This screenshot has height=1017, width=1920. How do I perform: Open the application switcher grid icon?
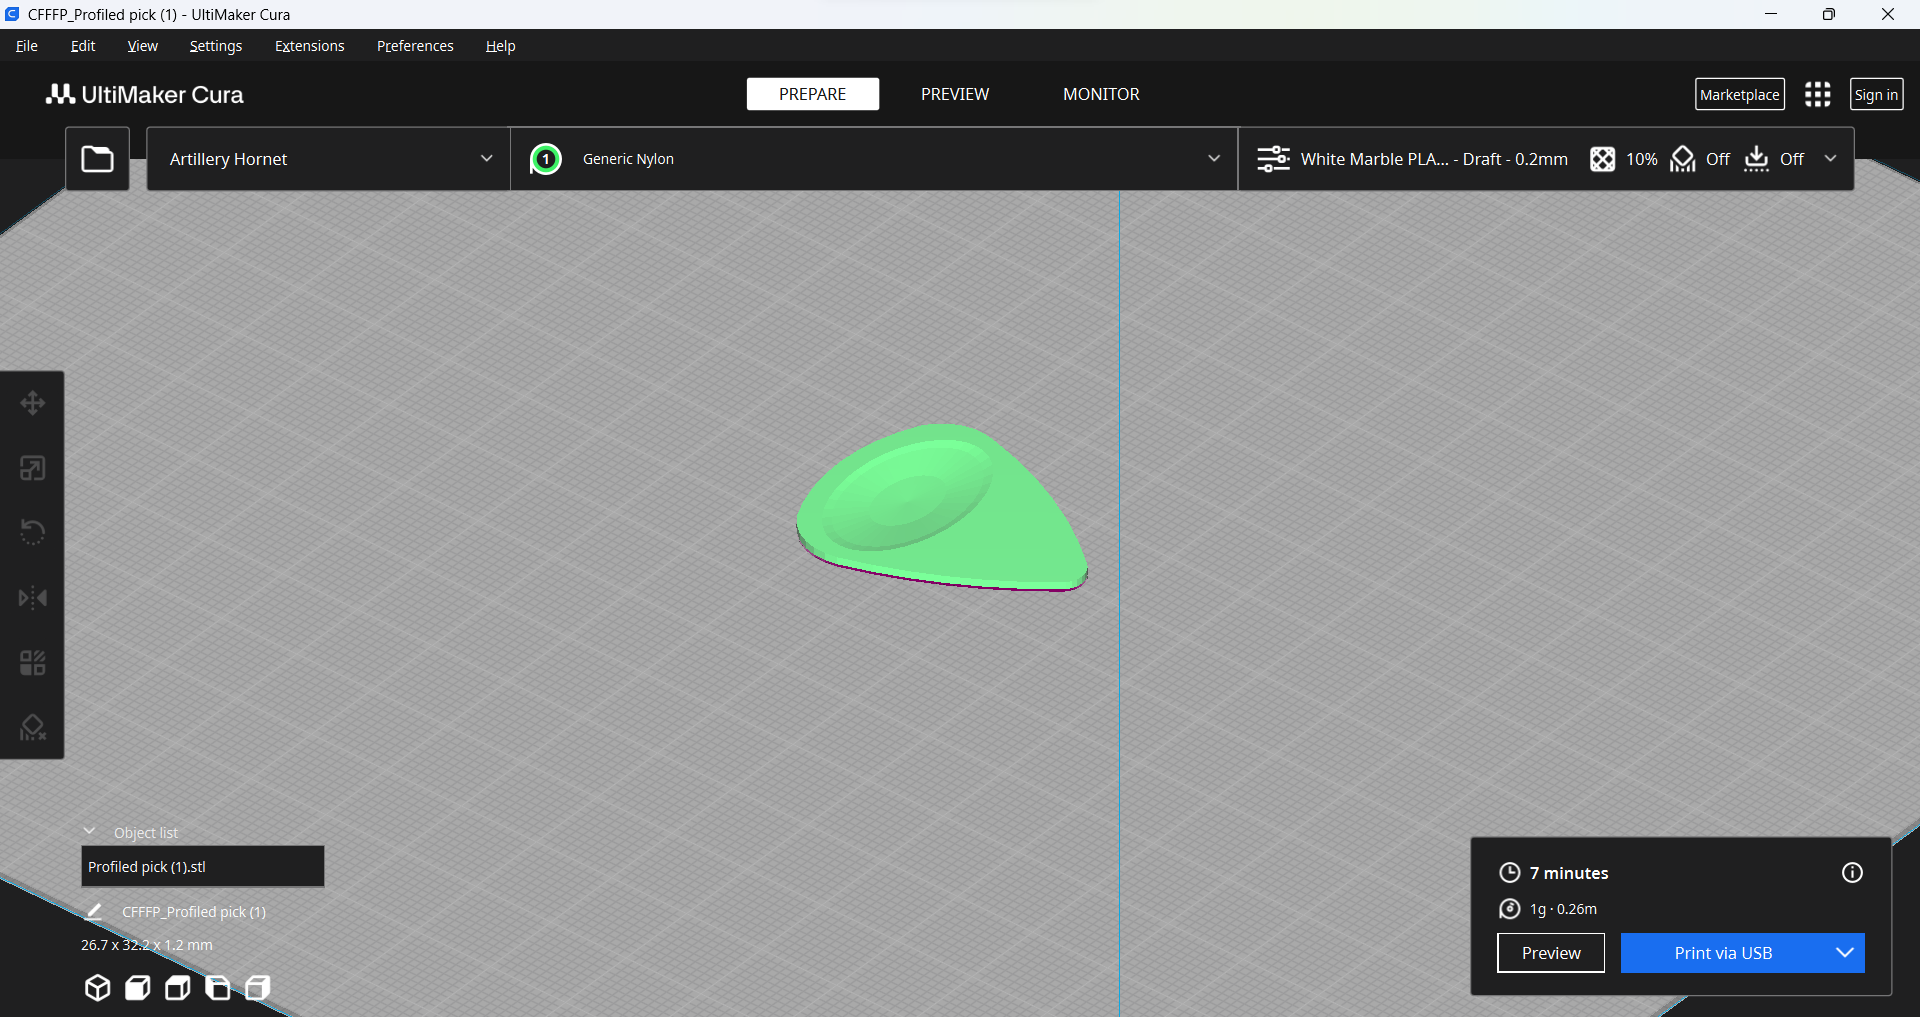click(x=1817, y=94)
